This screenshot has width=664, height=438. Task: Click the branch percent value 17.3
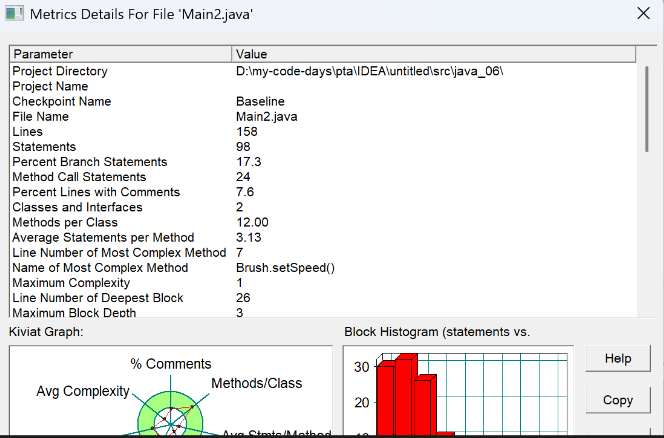(249, 162)
